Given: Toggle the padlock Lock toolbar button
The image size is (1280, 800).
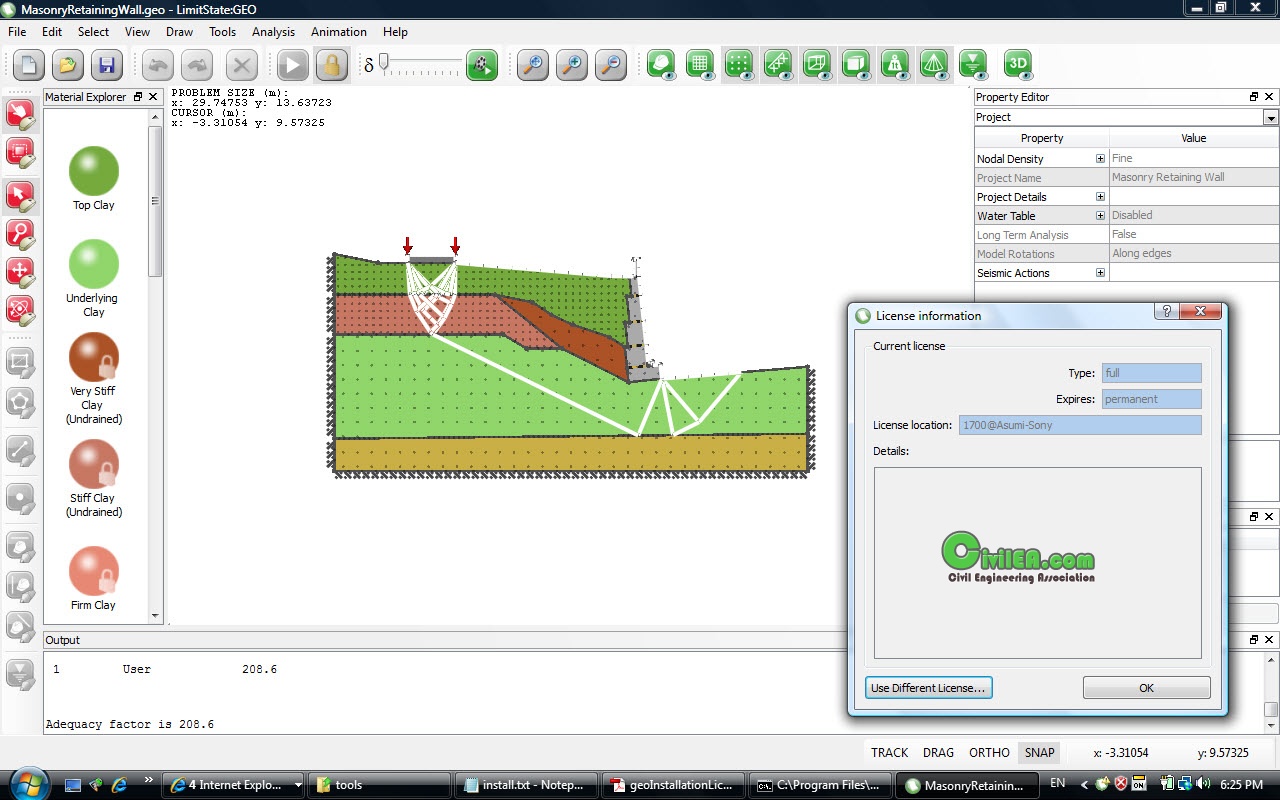Looking at the screenshot, I should click(331, 66).
